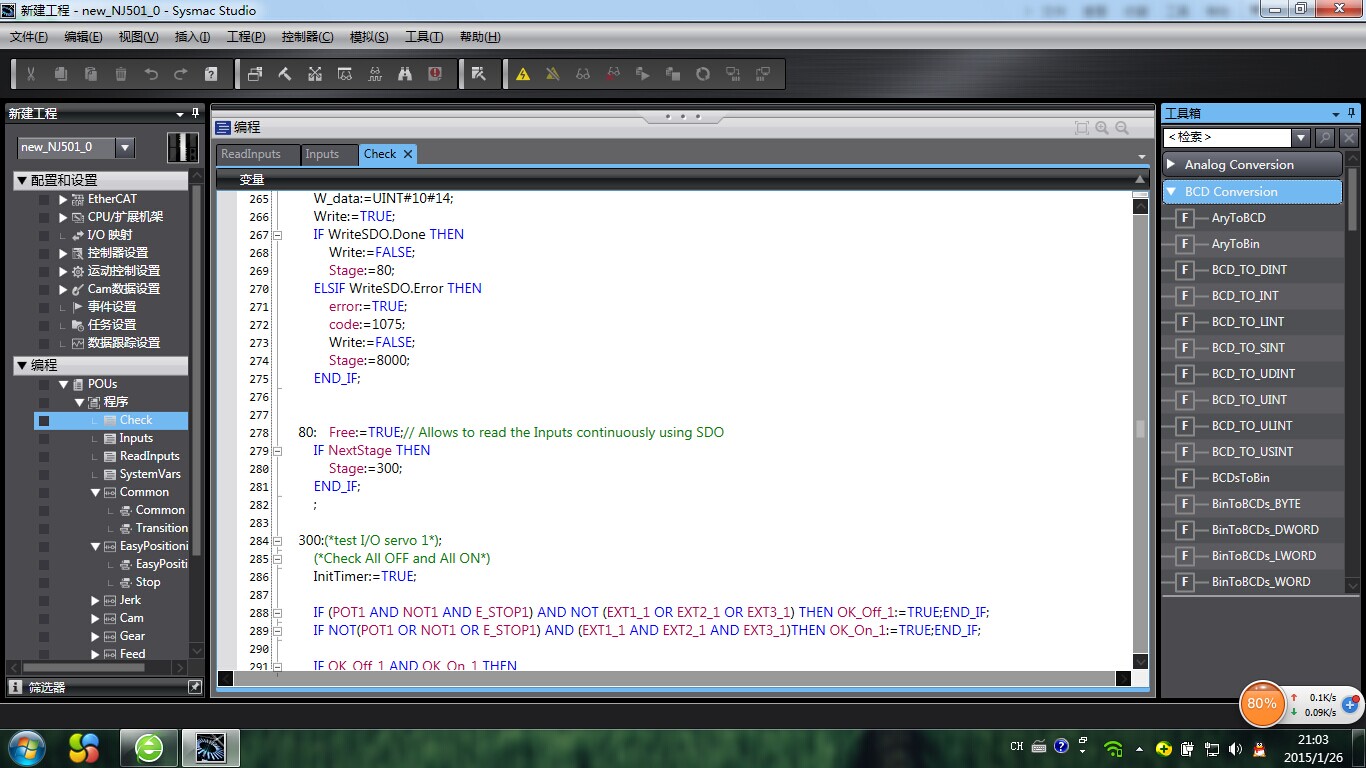Viewport: 1366px width, 768px height.
Task: Zoom in with the editor magnifier plus
Action: pos(1102,128)
